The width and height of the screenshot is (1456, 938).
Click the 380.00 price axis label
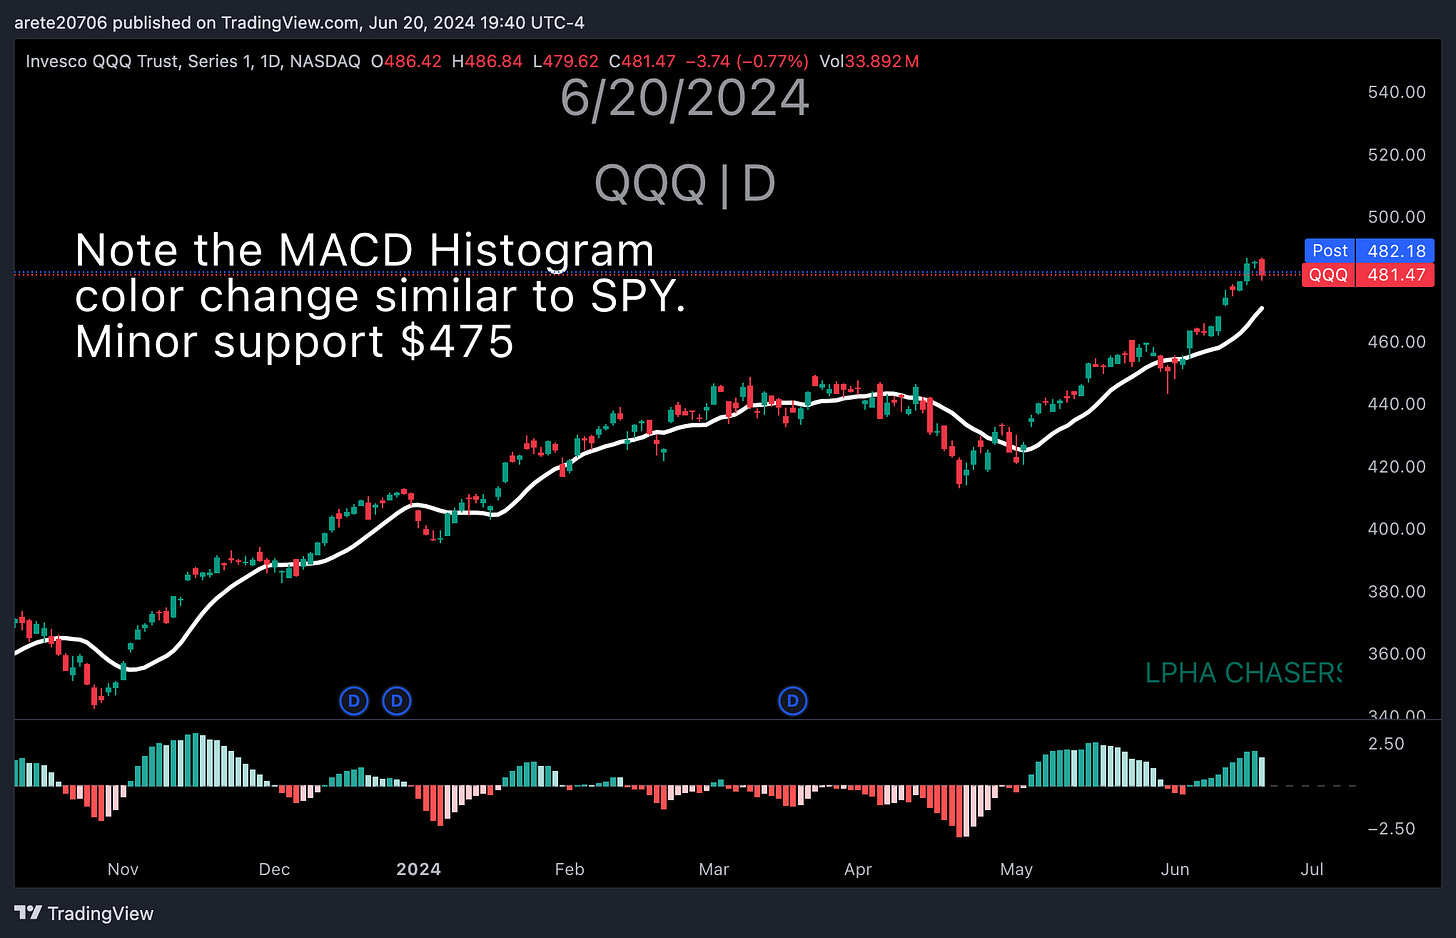point(1397,592)
